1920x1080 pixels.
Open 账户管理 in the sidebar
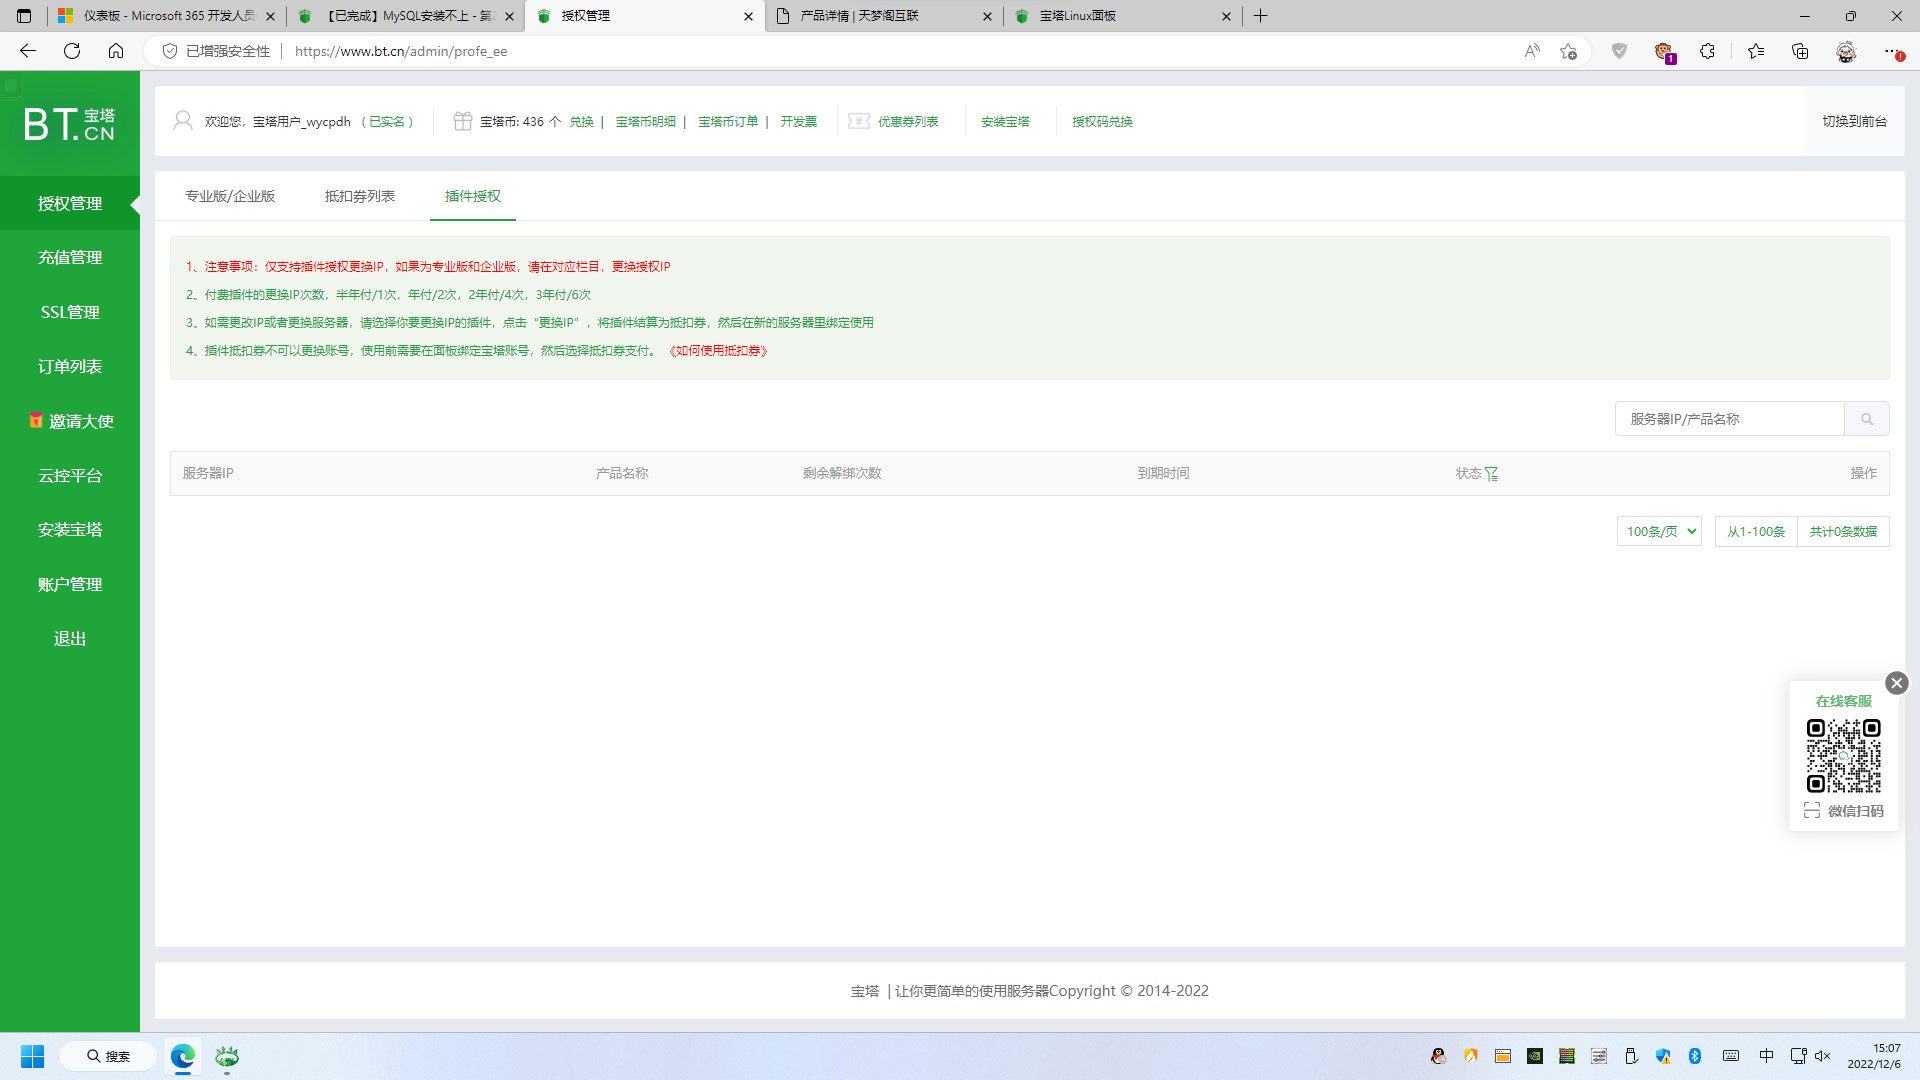(70, 585)
